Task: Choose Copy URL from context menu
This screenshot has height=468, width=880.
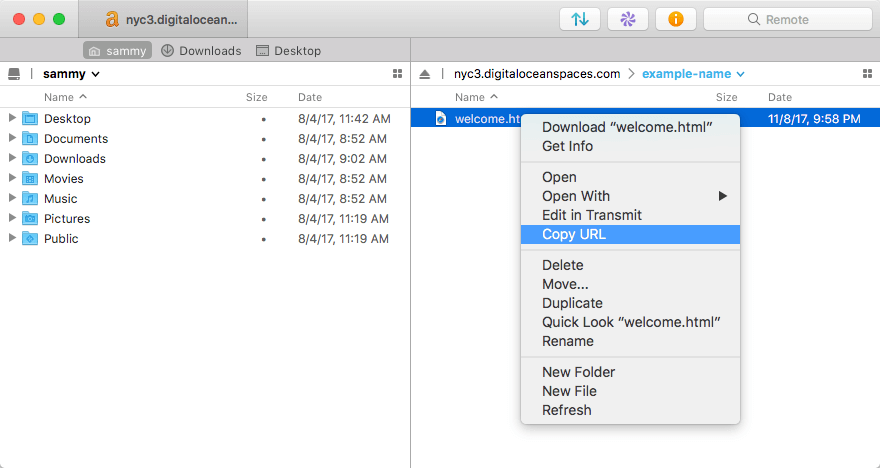Action: coord(630,235)
